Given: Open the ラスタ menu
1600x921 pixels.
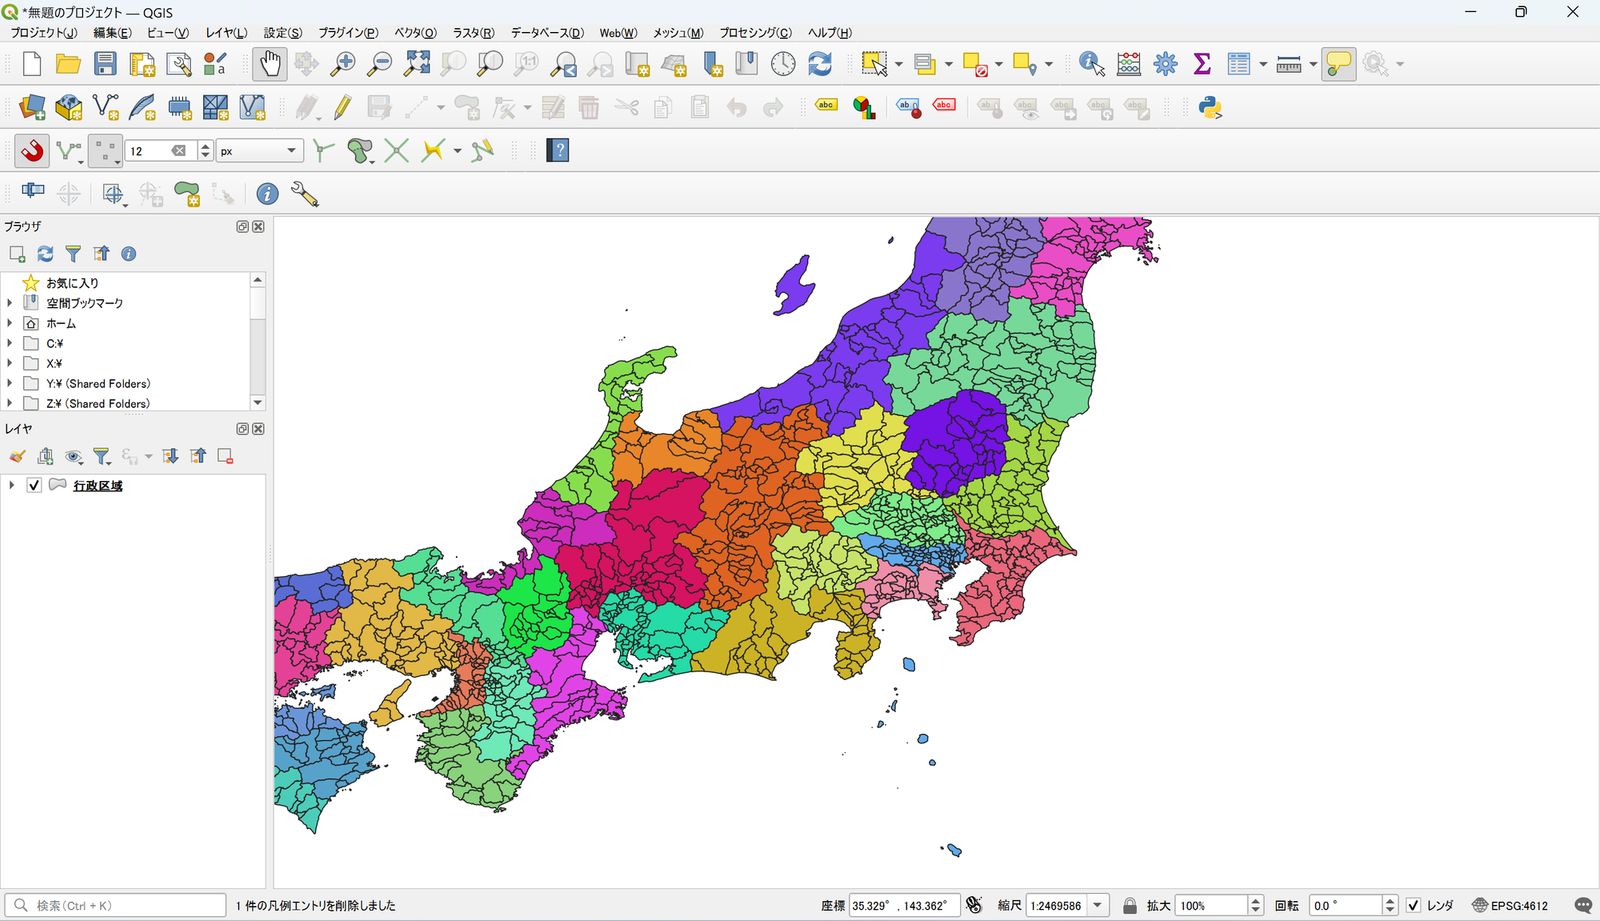Looking at the screenshot, I should coord(474,33).
